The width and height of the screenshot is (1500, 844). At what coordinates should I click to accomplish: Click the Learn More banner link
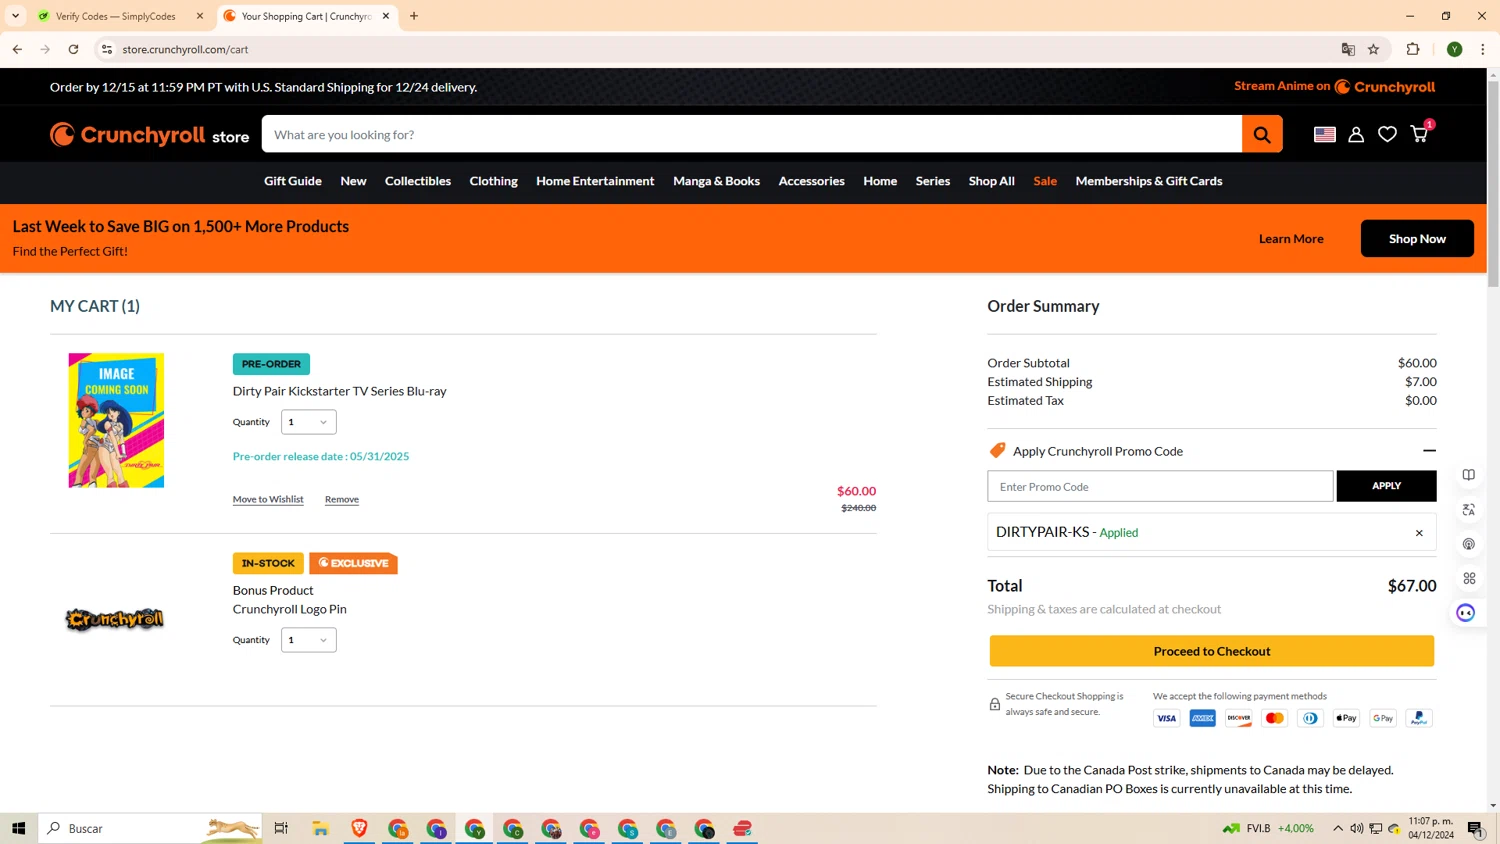coord(1291,238)
